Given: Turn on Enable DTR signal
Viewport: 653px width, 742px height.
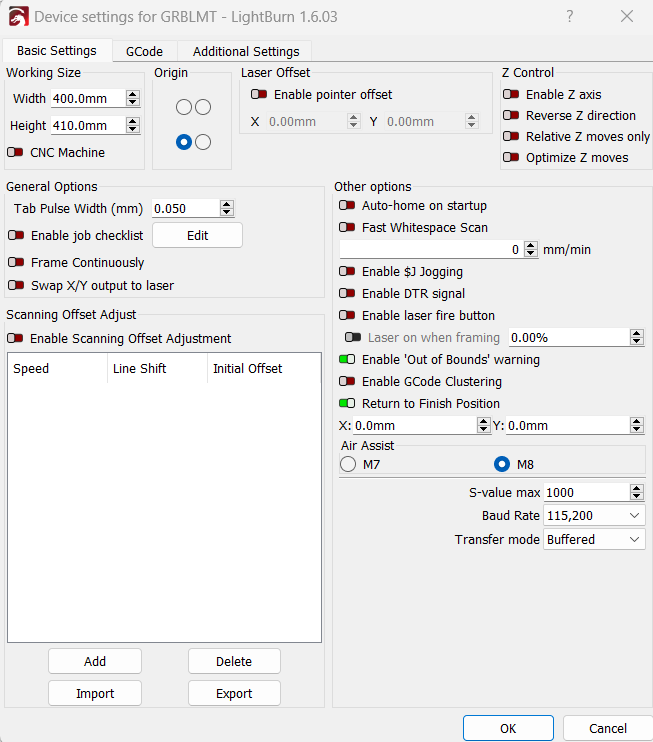Looking at the screenshot, I should 347,293.
